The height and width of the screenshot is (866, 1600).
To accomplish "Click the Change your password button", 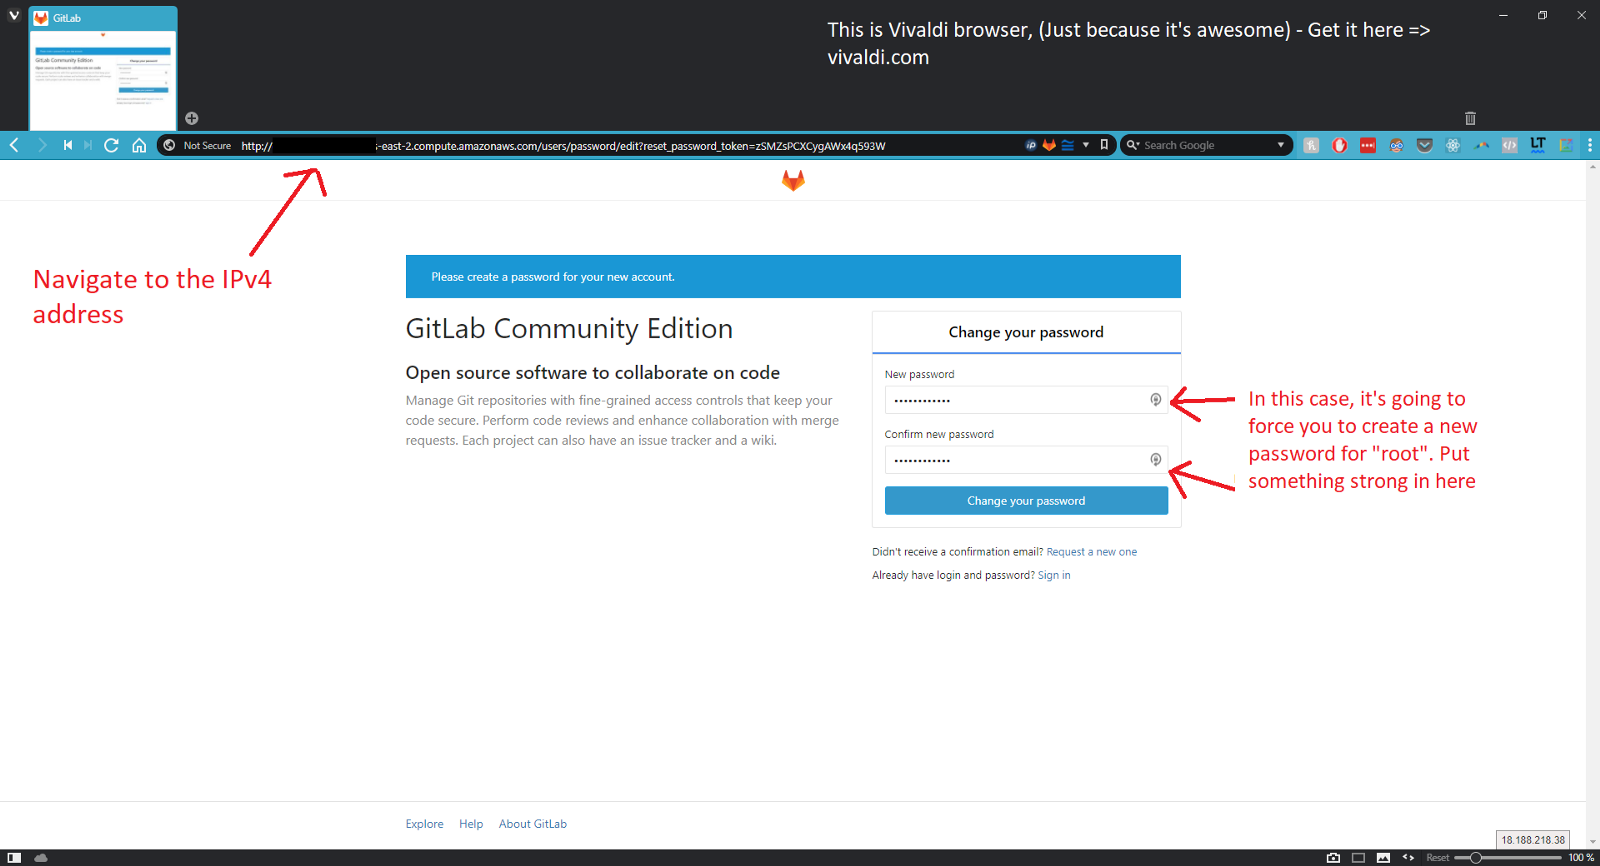I will (x=1026, y=501).
